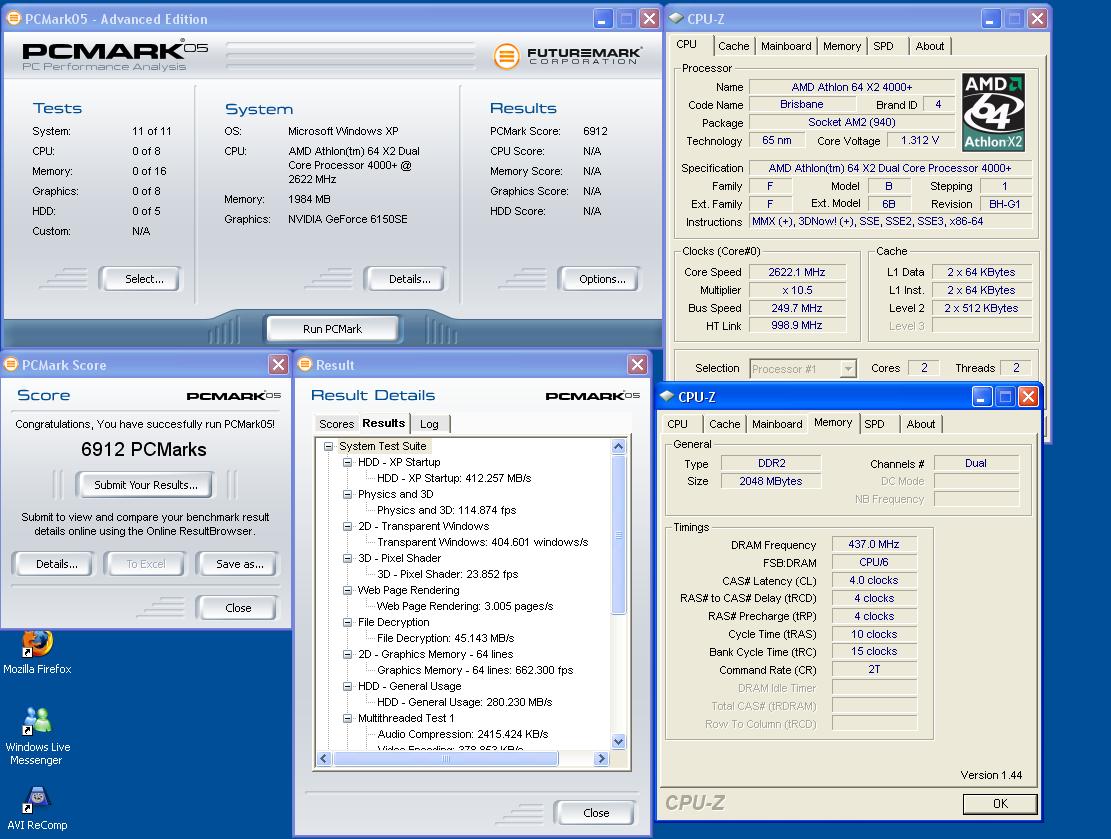The height and width of the screenshot is (839, 1111).
Task: Click Submit Your Results... button
Action: [145, 485]
